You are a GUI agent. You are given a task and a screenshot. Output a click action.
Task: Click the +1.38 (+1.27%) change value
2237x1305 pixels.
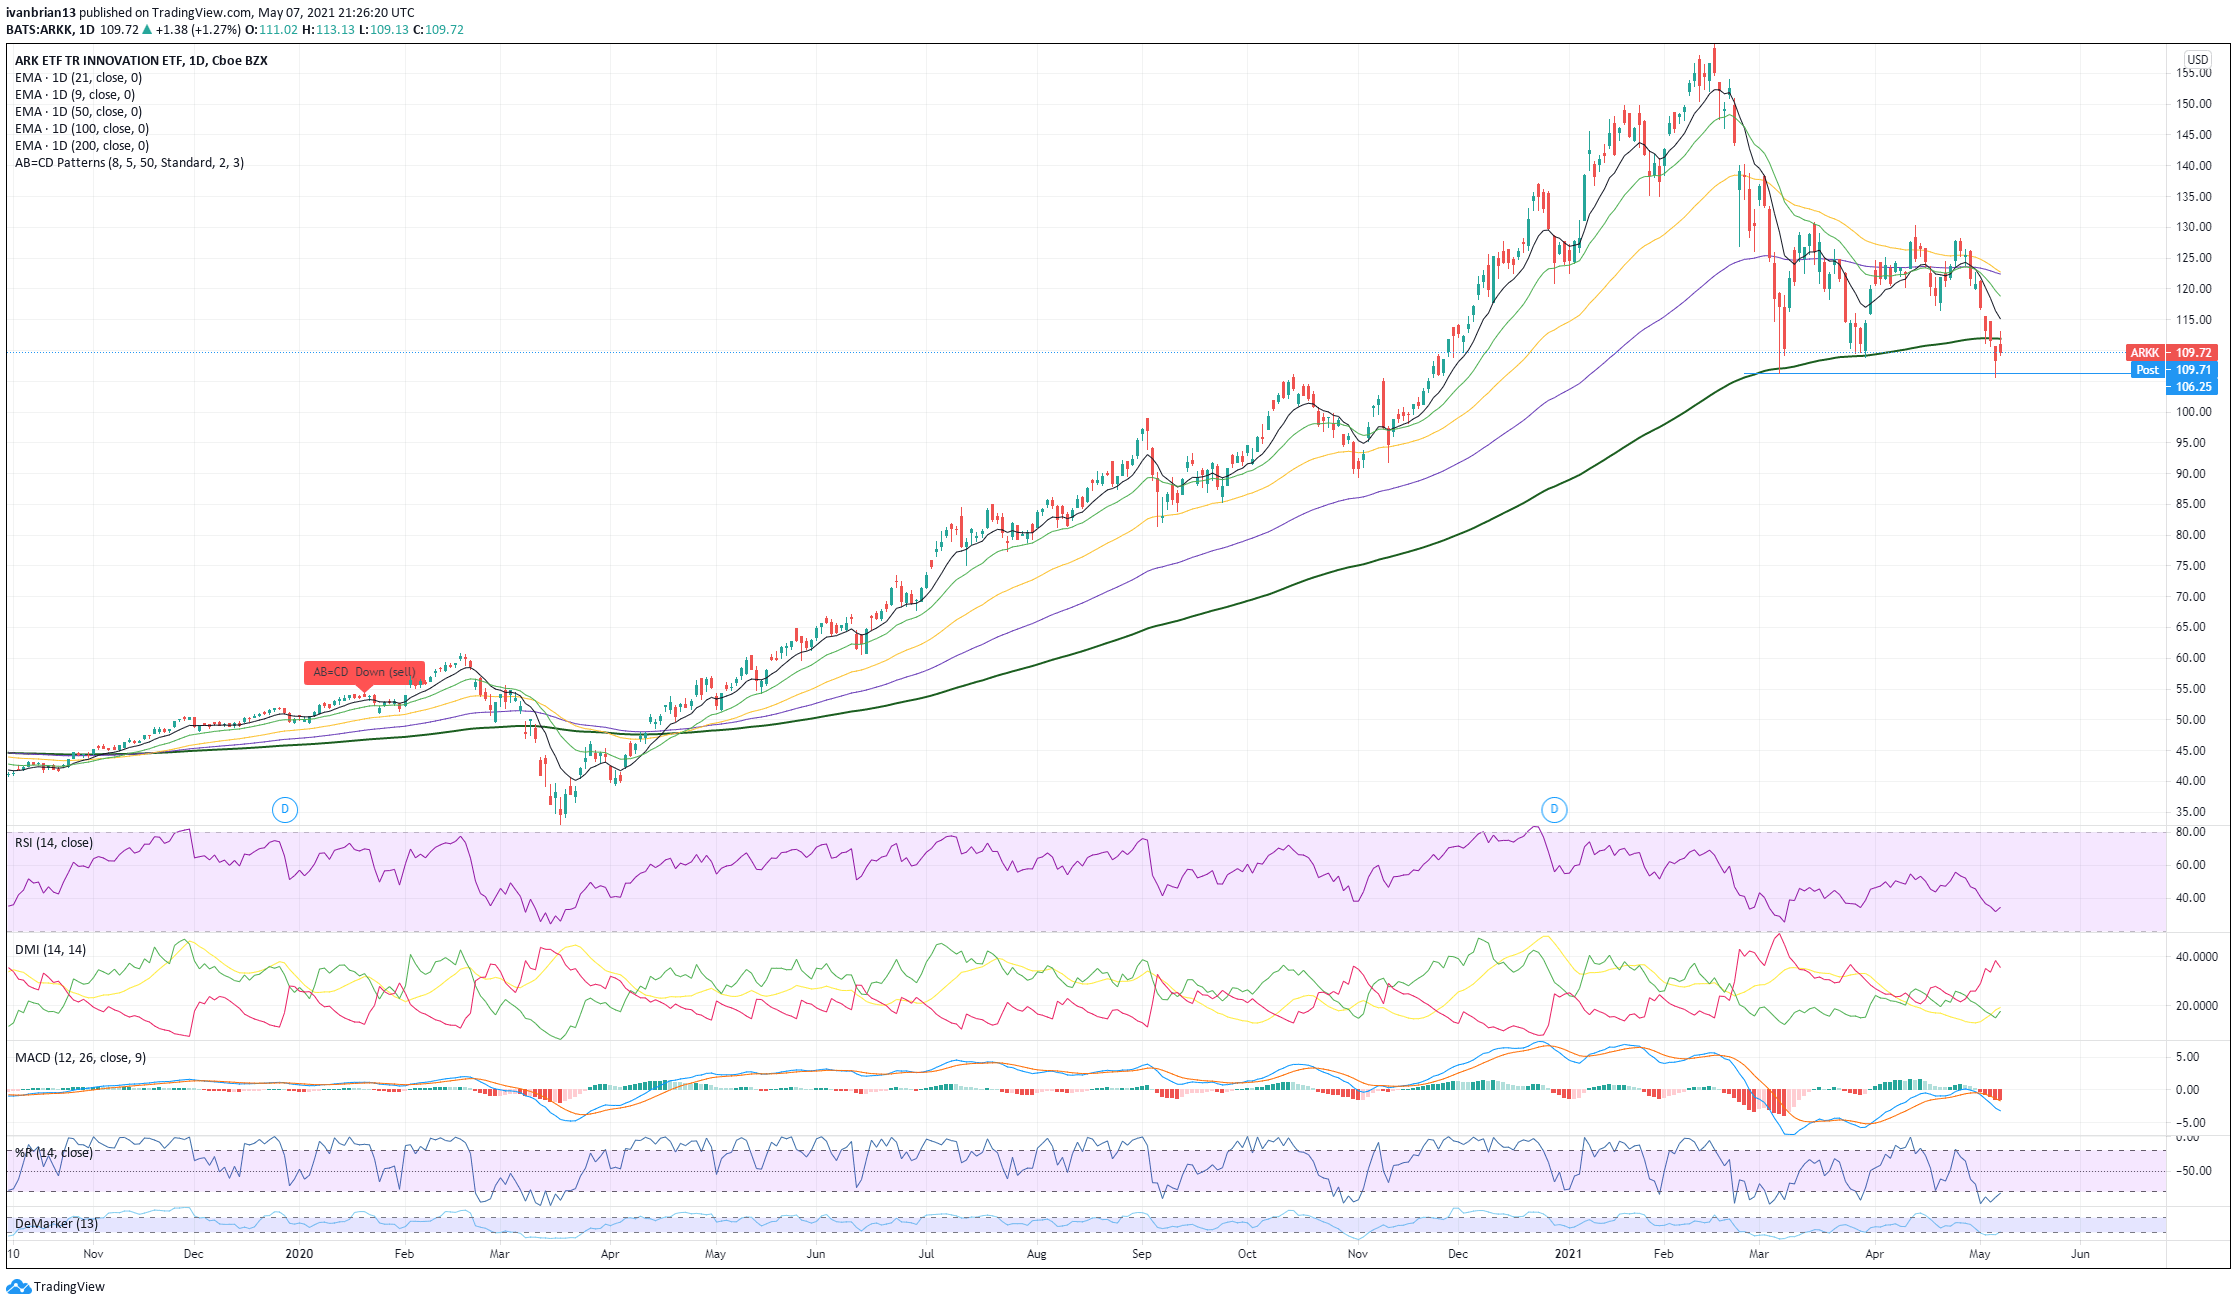pyautogui.click(x=199, y=29)
